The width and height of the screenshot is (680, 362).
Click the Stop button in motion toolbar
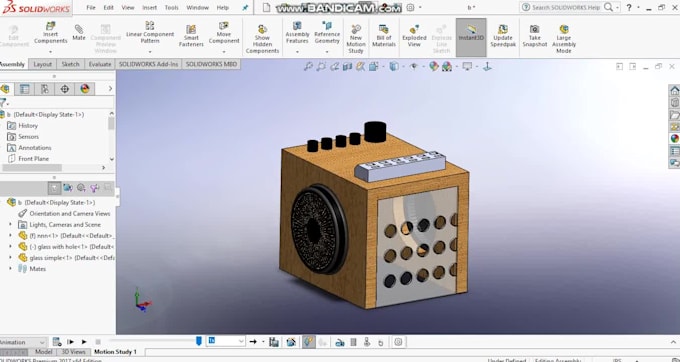98,342
